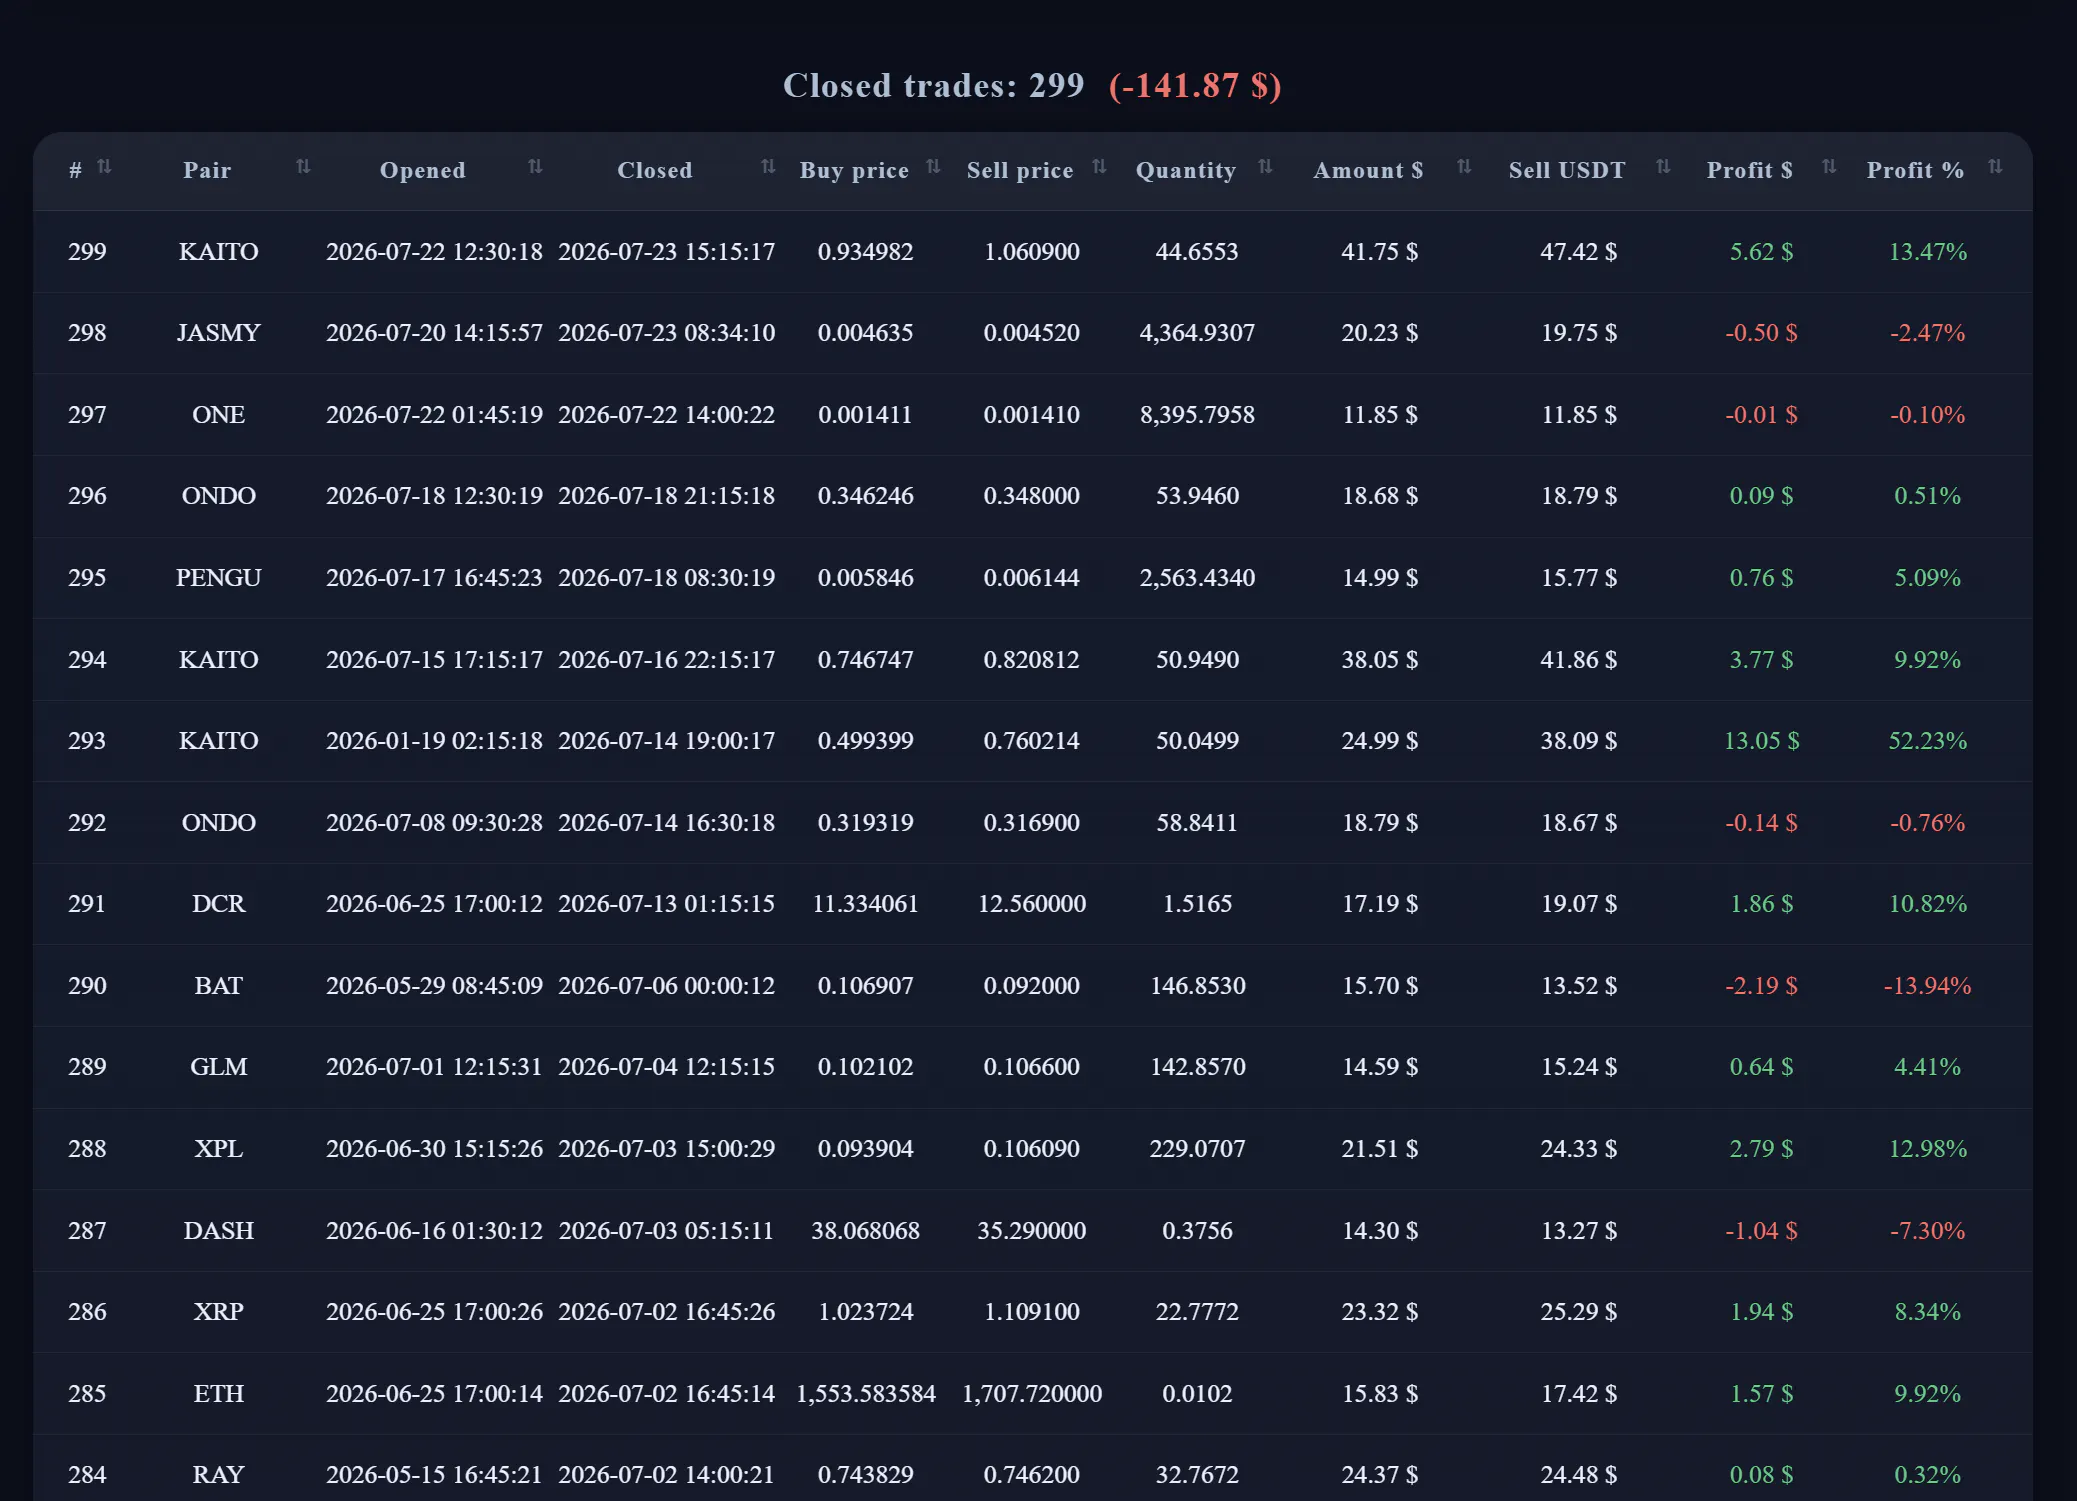
Task: Click the Closed column header label
Action: (654, 170)
